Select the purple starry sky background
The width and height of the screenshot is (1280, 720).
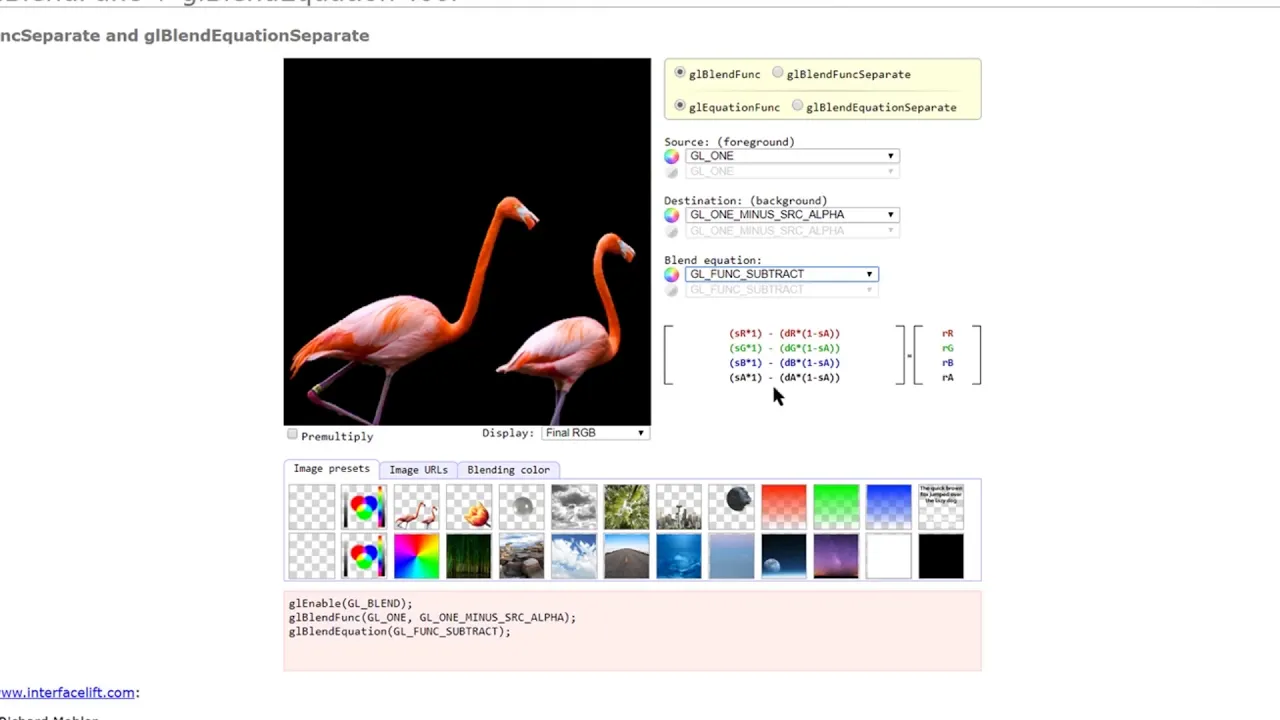(836, 557)
